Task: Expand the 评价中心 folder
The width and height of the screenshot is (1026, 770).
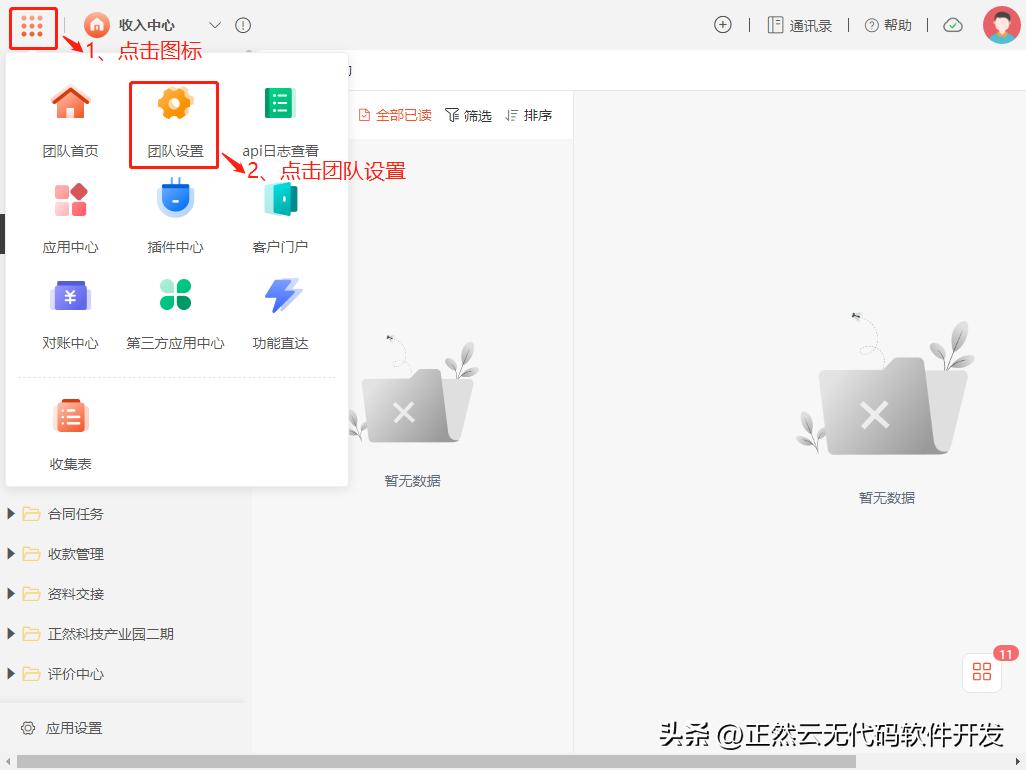Action: [11, 673]
